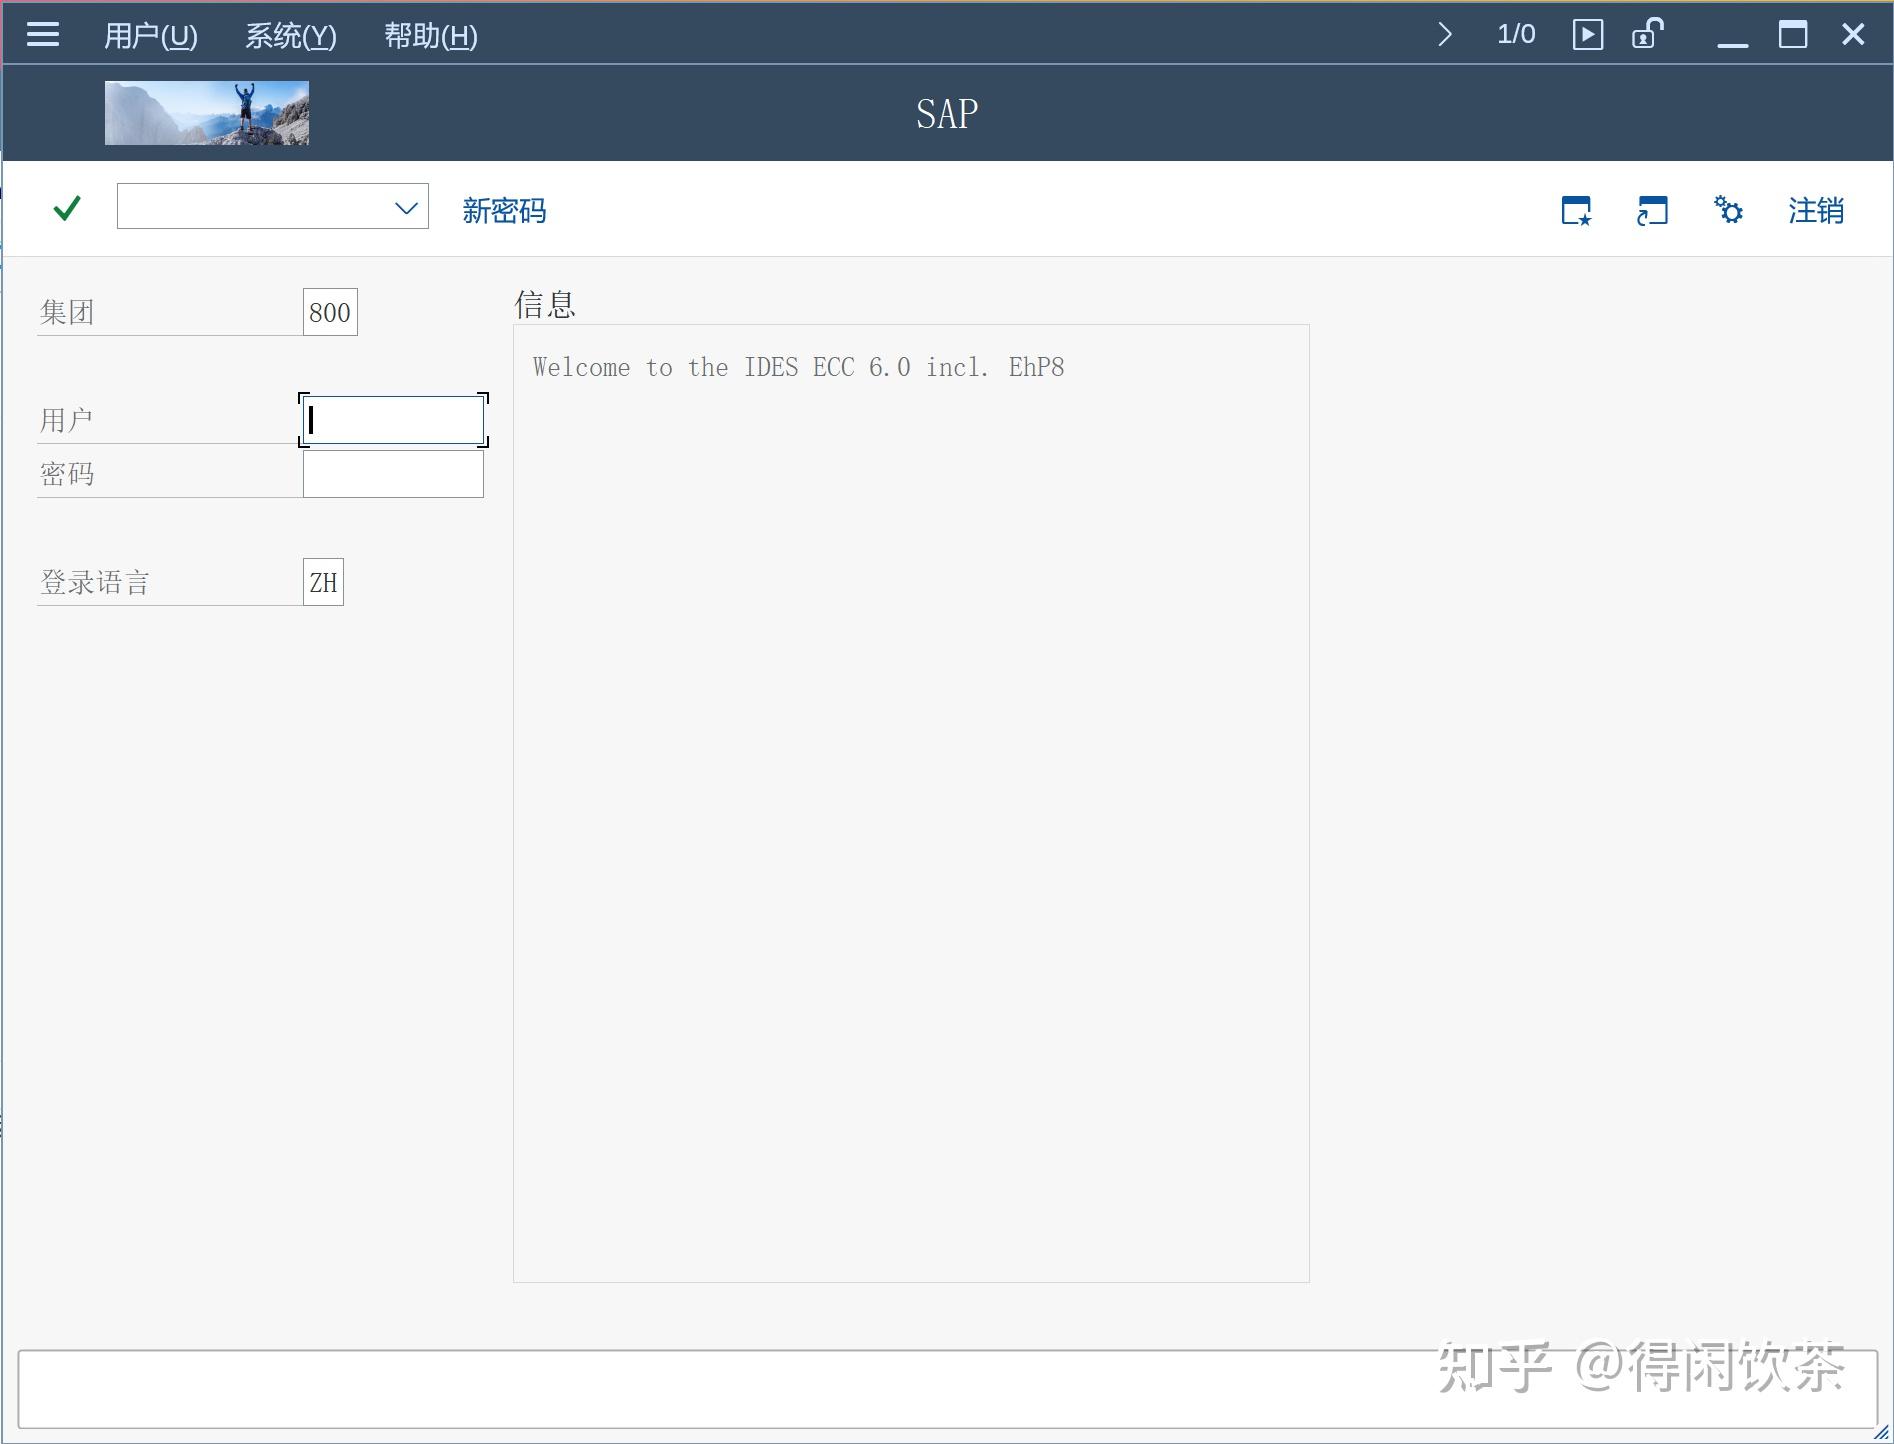
Task: Click the green checkmark to continue
Action: tap(65, 208)
